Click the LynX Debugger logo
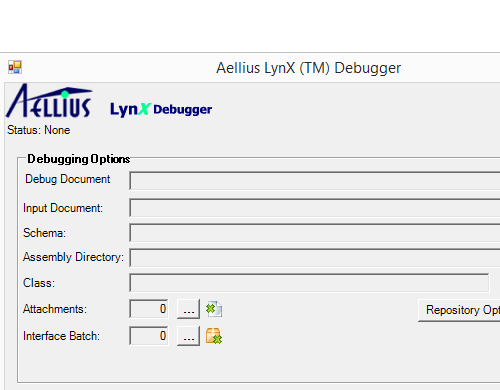 coord(161,109)
